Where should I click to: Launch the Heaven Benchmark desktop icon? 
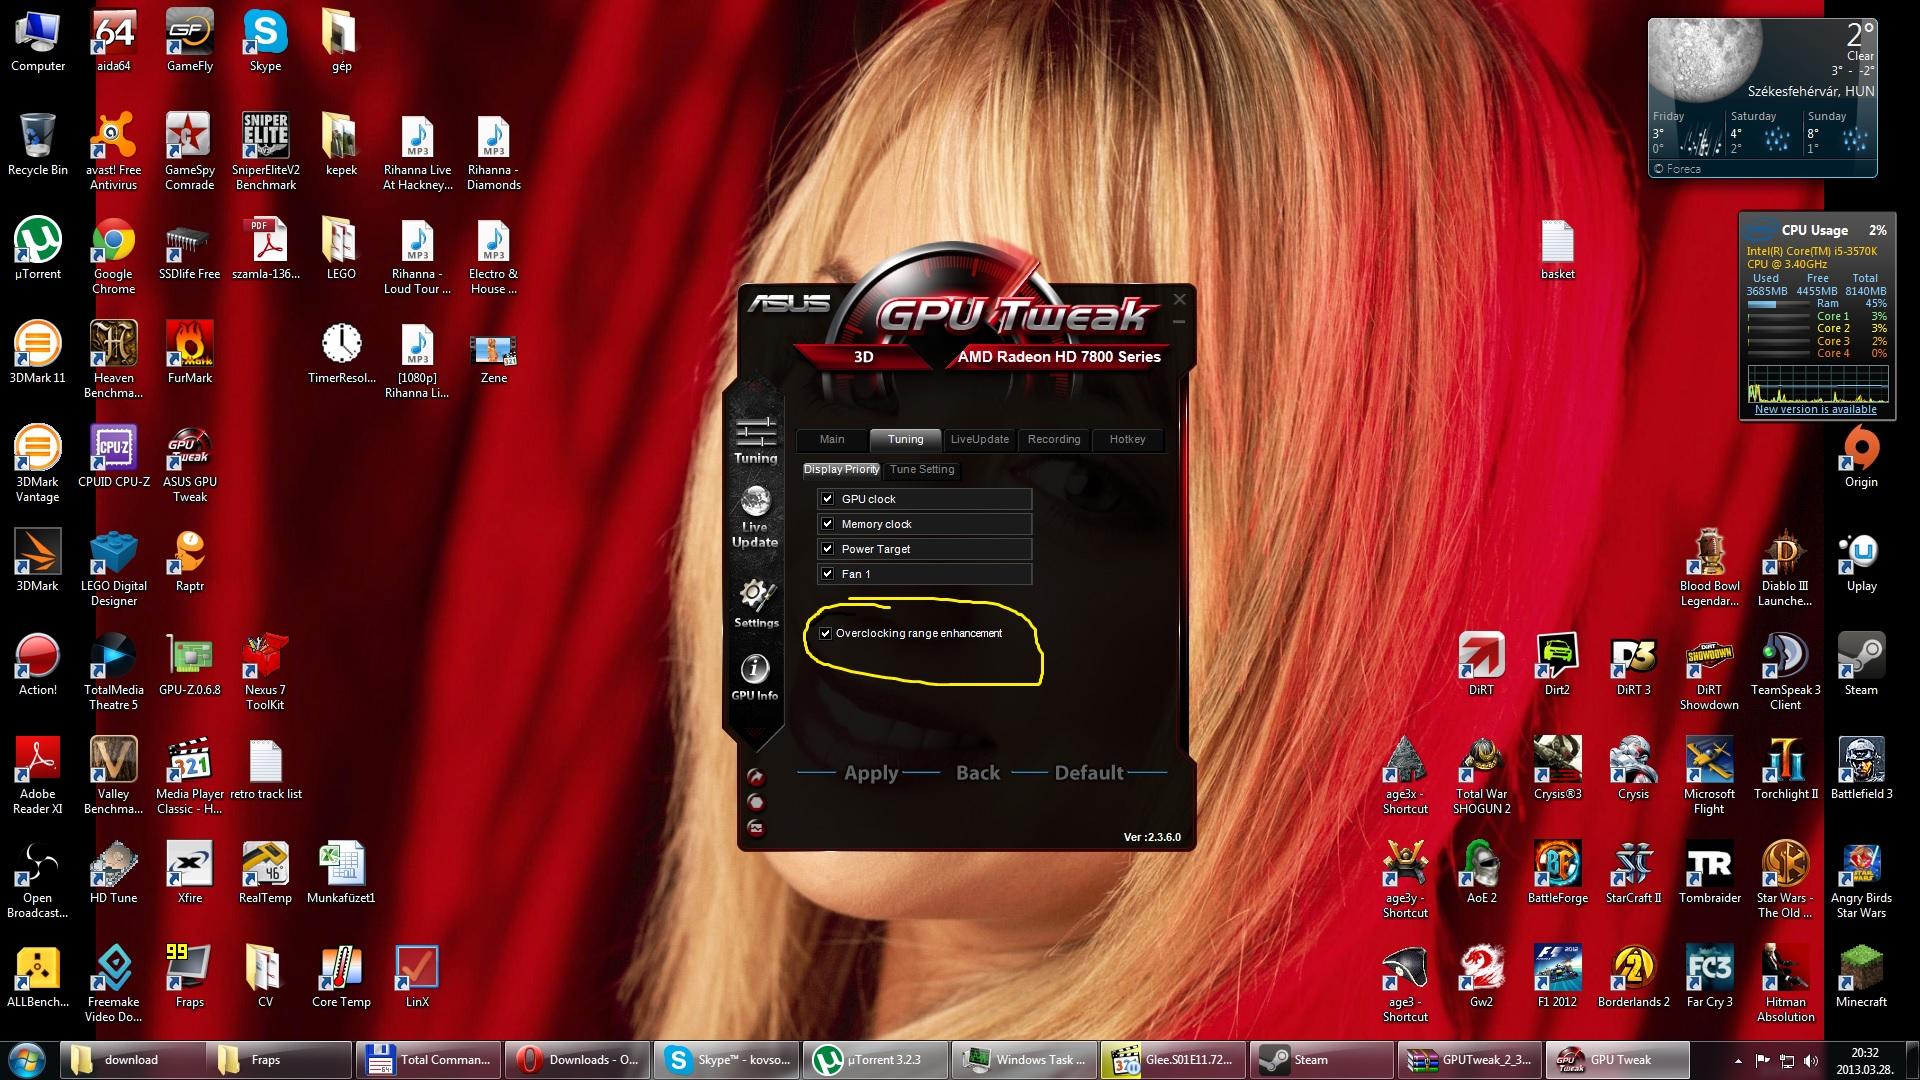pyautogui.click(x=114, y=361)
